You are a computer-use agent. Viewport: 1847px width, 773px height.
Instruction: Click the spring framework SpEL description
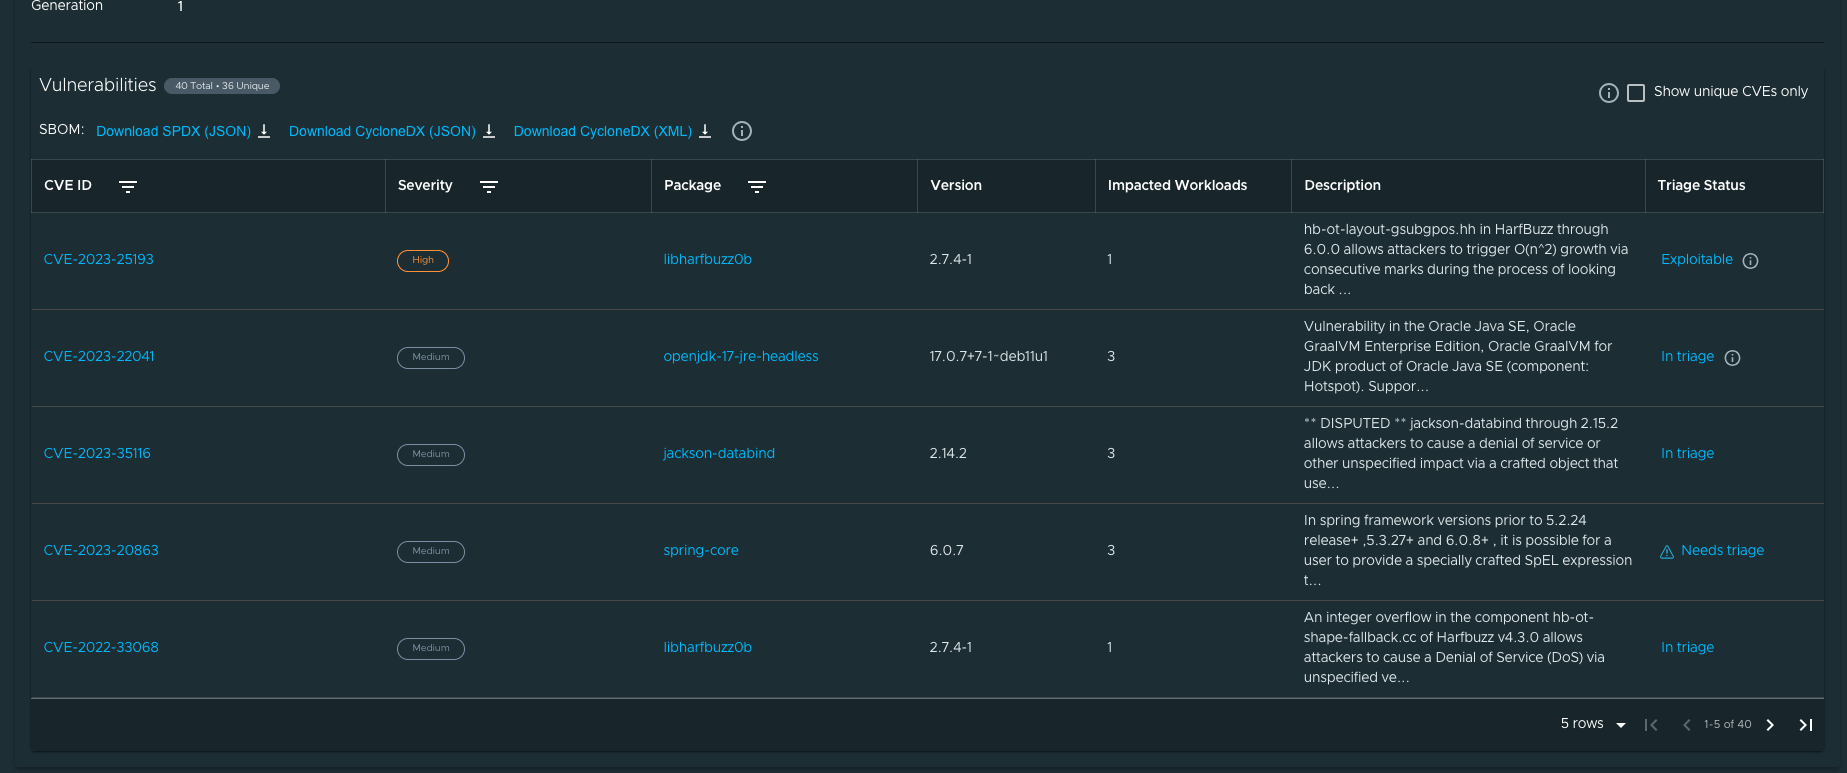(x=1468, y=550)
